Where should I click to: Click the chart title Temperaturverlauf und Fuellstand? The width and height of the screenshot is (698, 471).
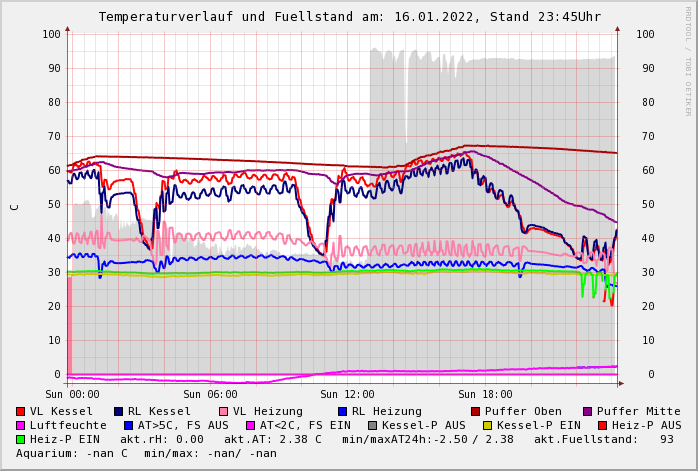click(349, 17)
